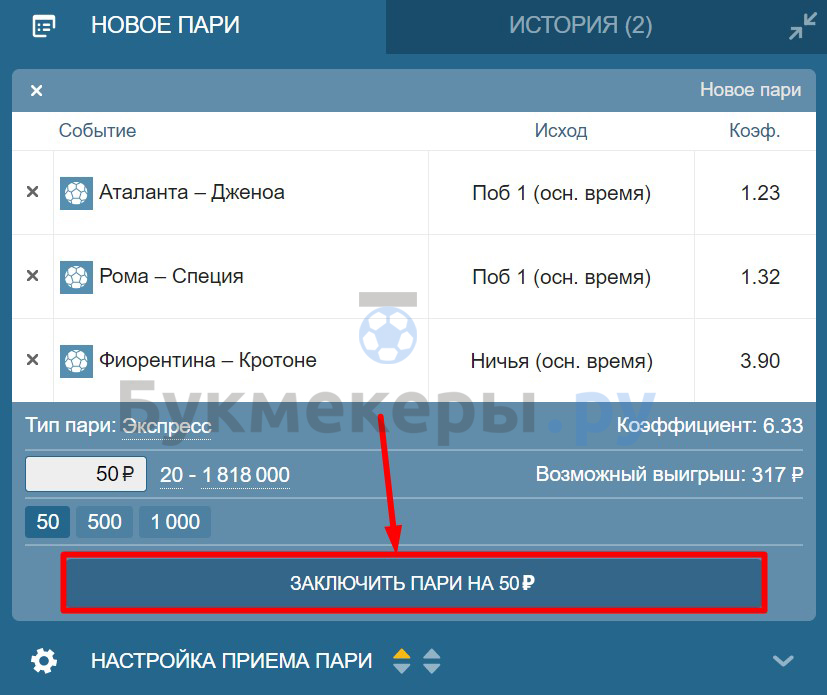
Task: Close the Новое пари panel with X
Action: [36, 91]
